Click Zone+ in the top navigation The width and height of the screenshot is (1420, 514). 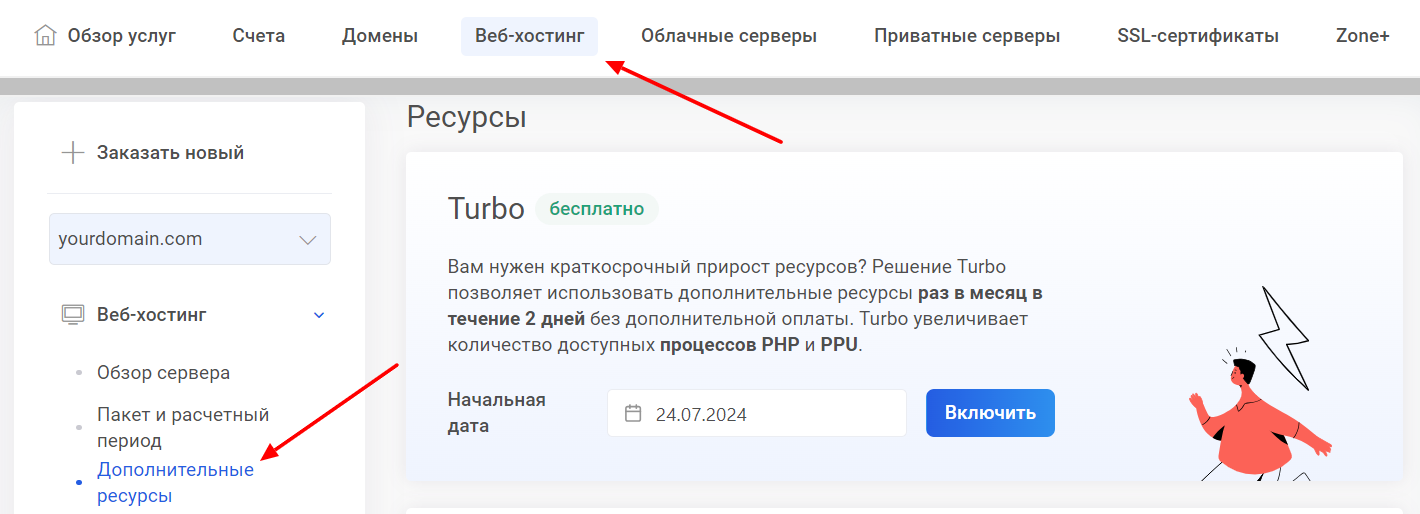tap(1362, 36)
